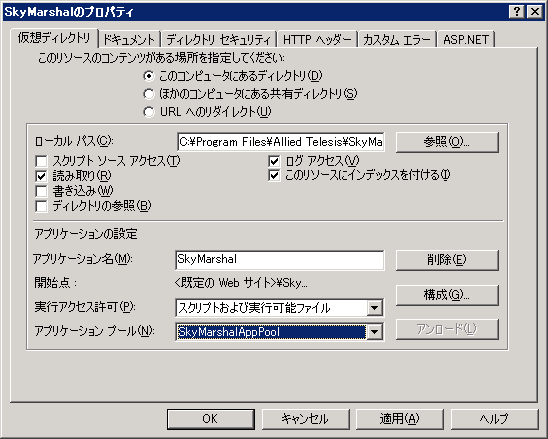Select URL へのリダイレクト radio button

(x=149, y=112)
